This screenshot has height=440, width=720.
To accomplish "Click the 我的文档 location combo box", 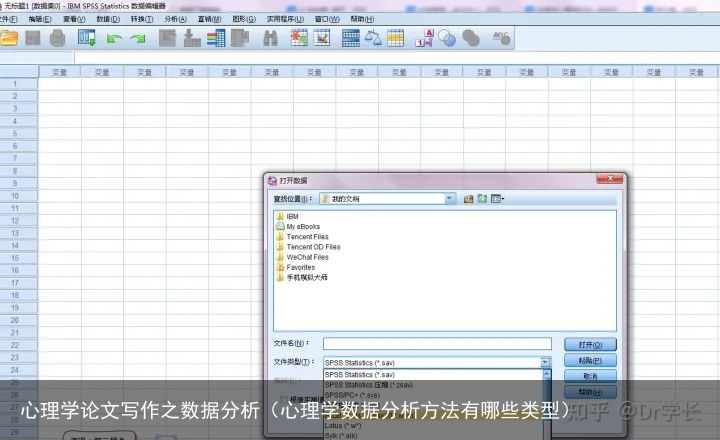I will pos(387,199).
